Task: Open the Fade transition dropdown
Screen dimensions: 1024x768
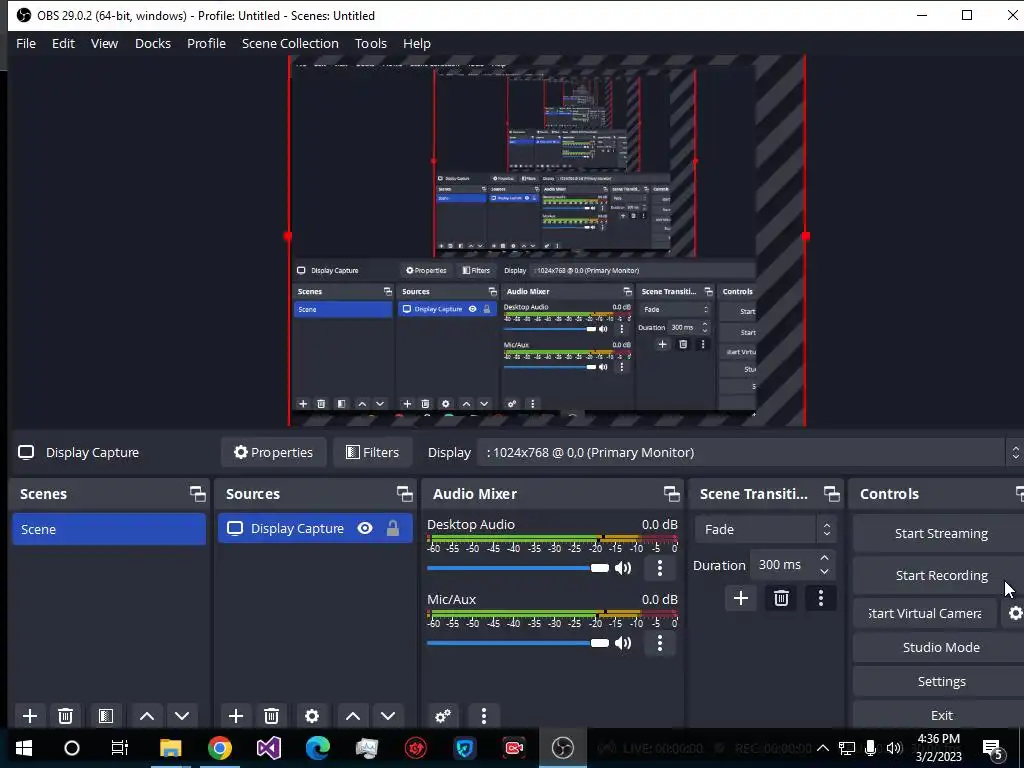Action: tap(765, 530)
